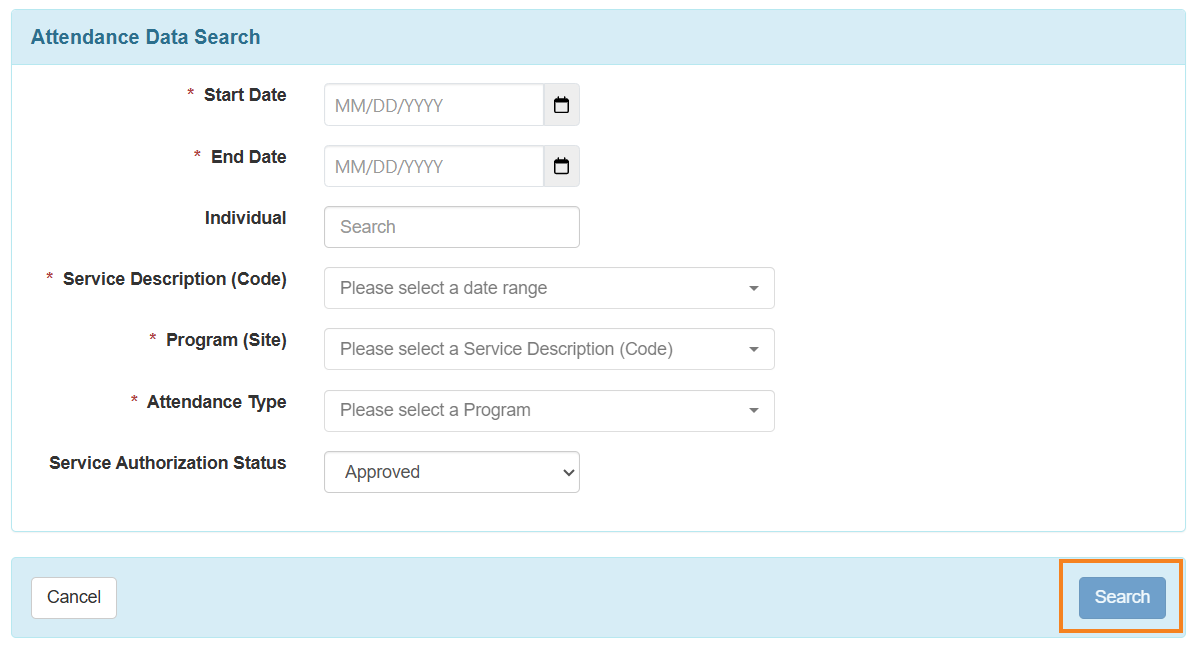Click the Service Authorization Status label
Image resolution: width=1203 pixels, height=655 pixels.
[x=168, y=463]
